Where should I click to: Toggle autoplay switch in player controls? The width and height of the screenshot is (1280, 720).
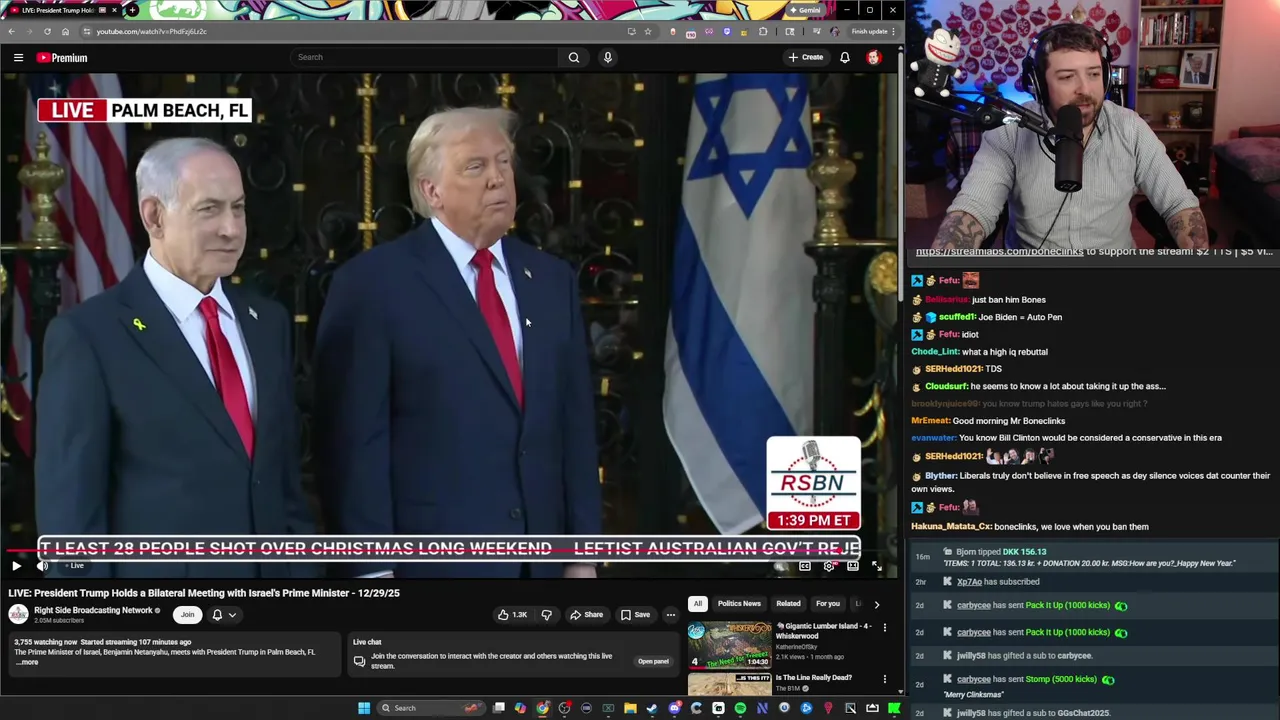point(779,566)
